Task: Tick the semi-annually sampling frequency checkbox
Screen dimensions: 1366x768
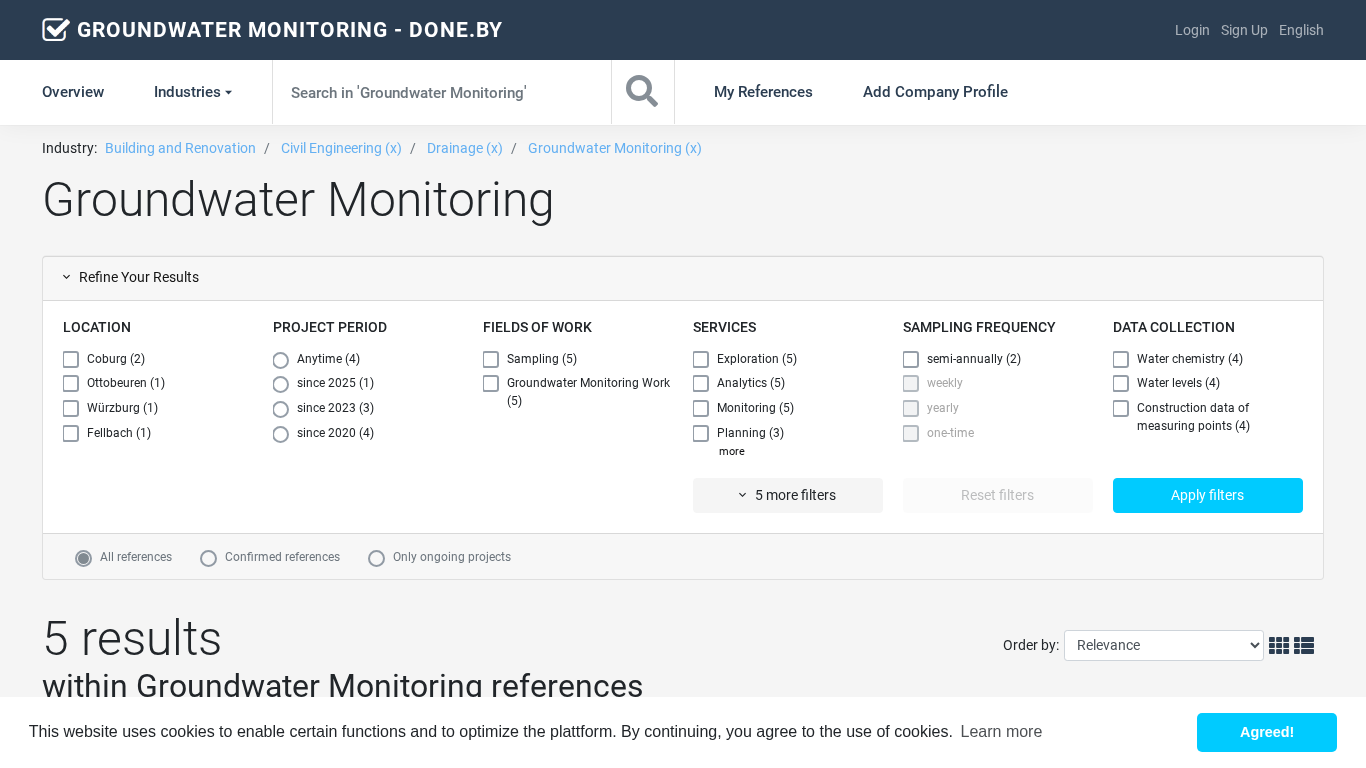Action: tap(911, 359)
